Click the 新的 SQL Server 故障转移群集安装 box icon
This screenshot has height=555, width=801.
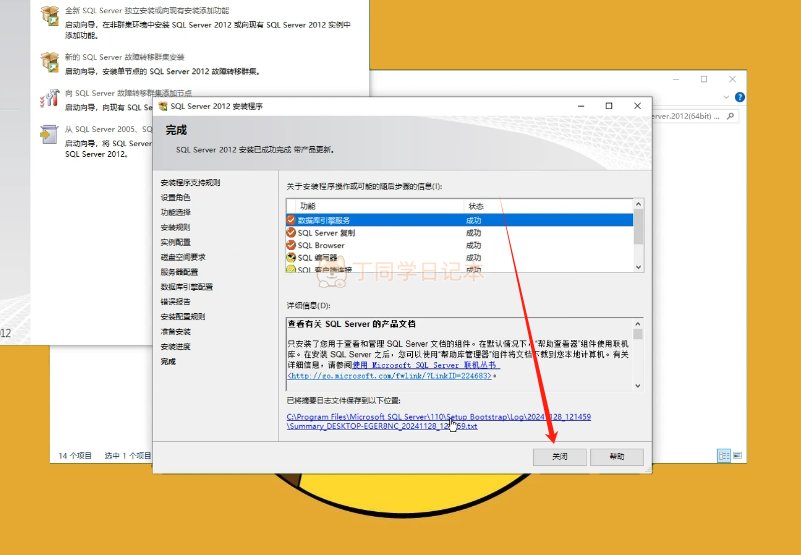click(x=50, y=62)
